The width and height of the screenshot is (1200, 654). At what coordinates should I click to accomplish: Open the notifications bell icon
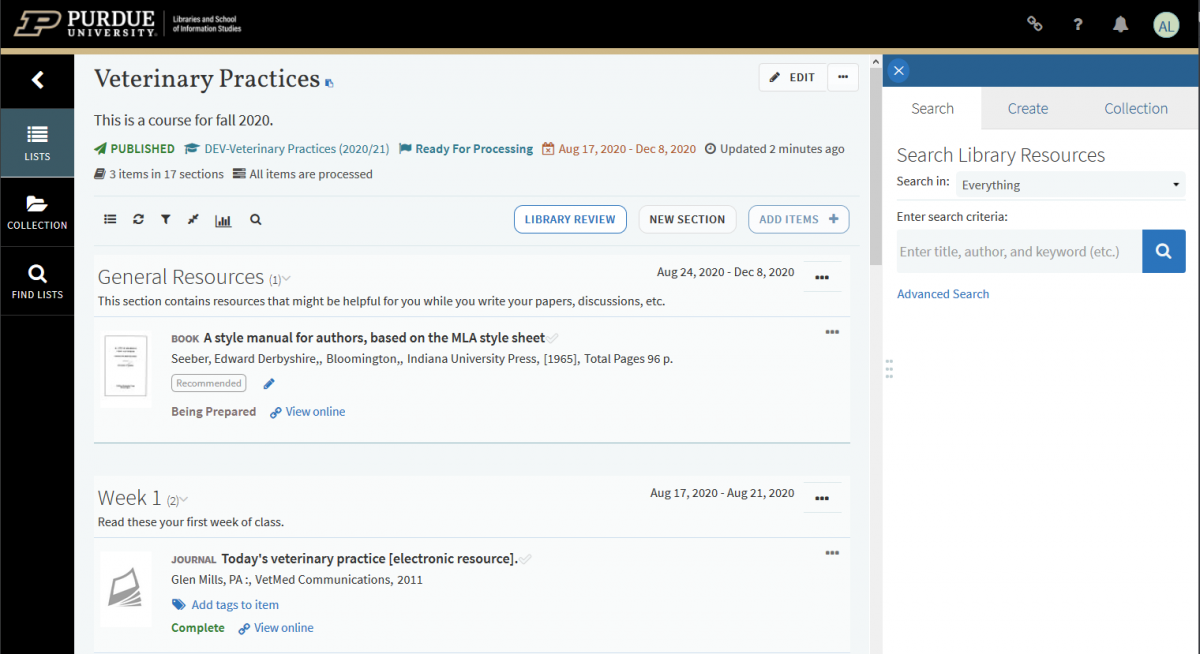click(1121, 25)
